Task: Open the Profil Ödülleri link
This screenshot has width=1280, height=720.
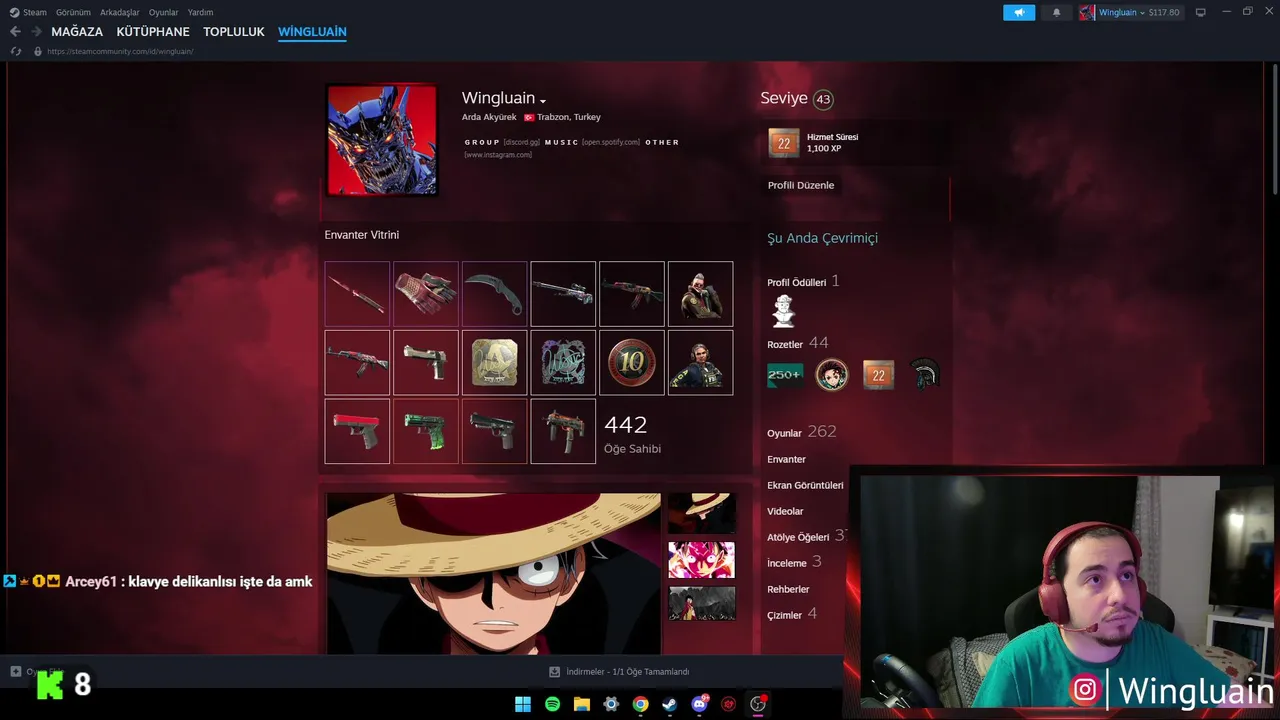Action: 796,283
